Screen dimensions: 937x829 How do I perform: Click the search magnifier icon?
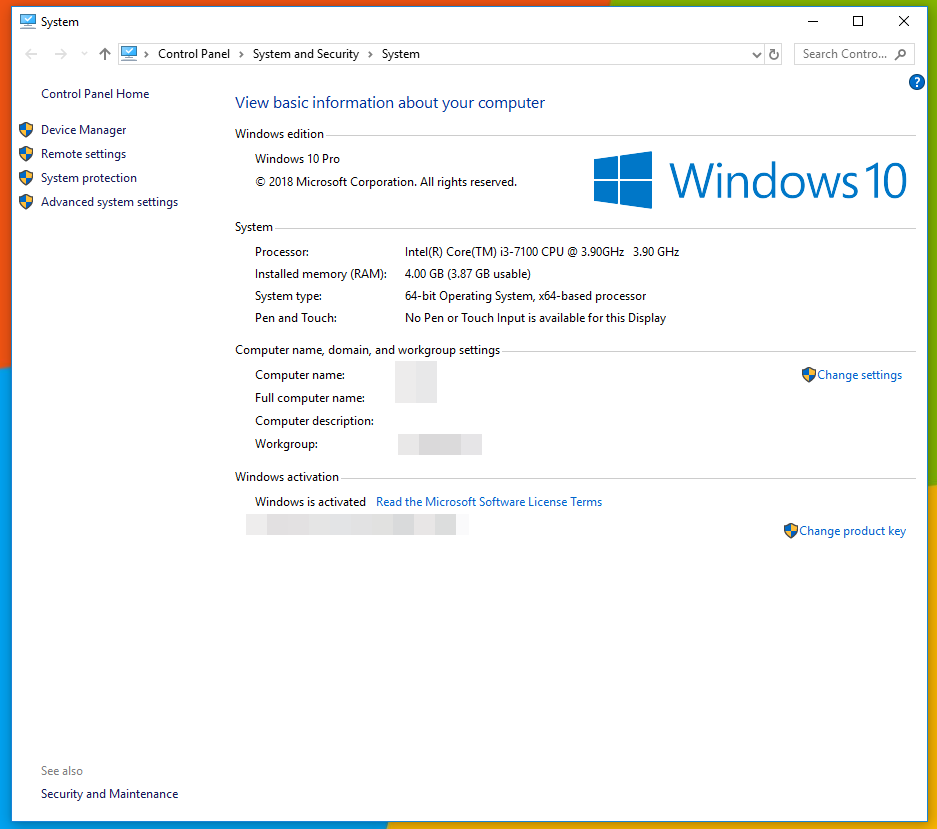click(x=901, y=54)
